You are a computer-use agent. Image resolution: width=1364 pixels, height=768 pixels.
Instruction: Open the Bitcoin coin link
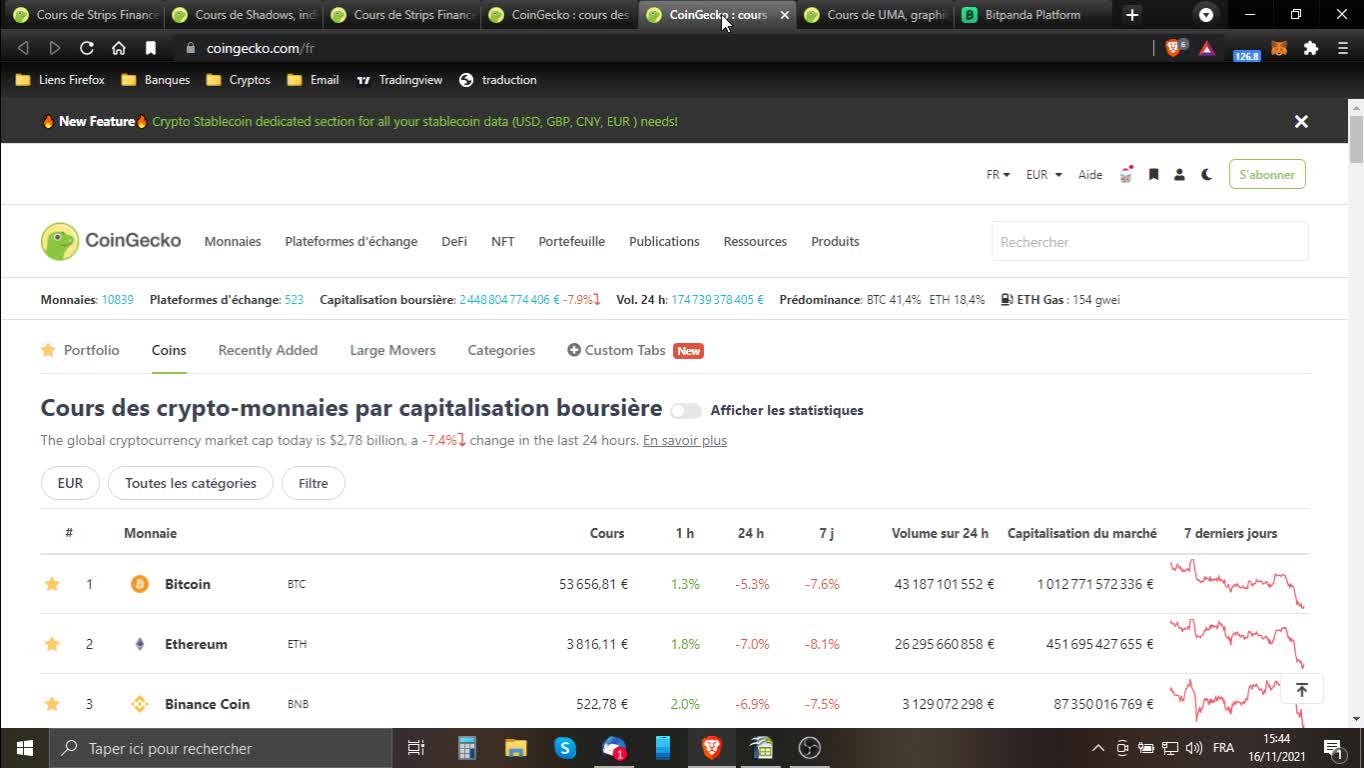pyautogui.click(x=187, y=584)
